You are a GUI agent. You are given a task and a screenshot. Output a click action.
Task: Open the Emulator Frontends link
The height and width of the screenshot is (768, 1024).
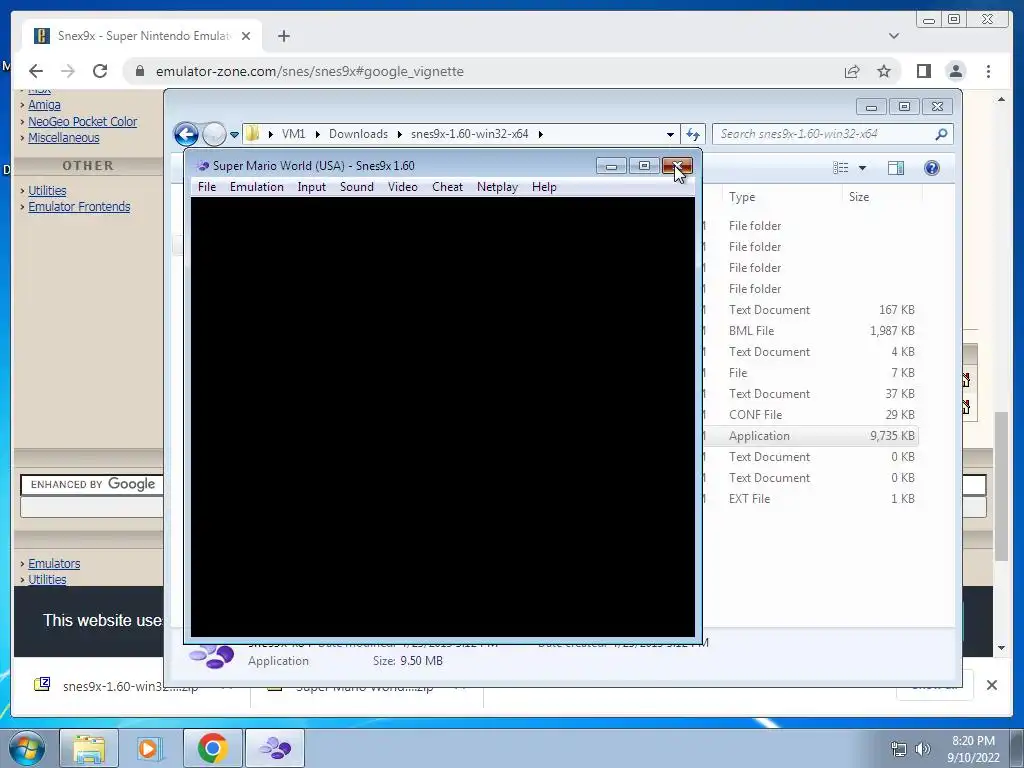click(79, 207)
